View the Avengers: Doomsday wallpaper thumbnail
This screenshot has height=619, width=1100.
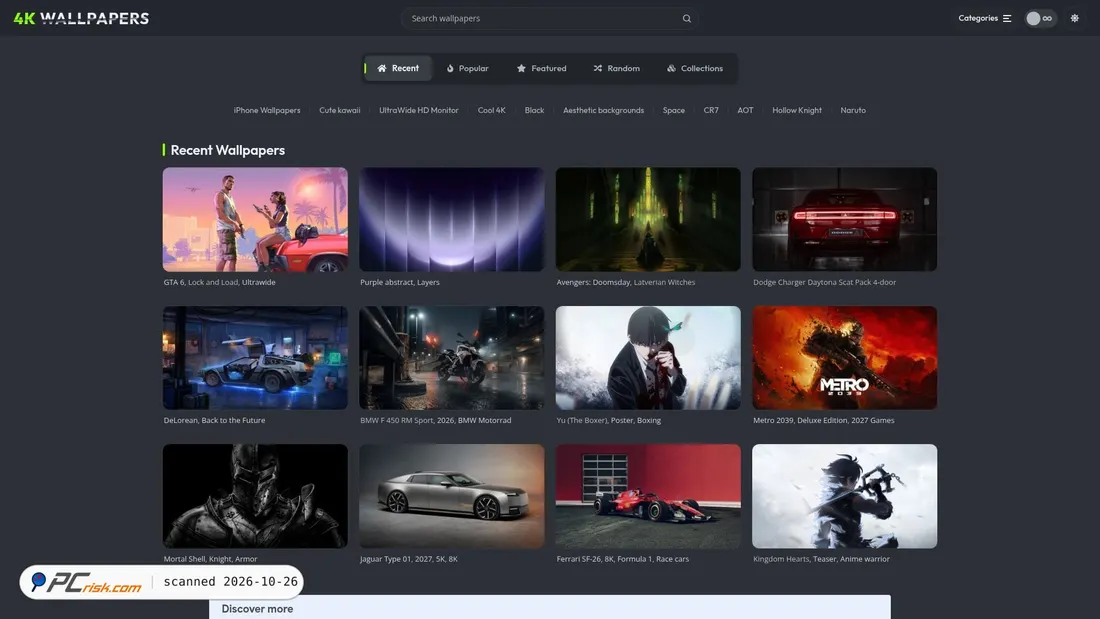pos(648,219)
